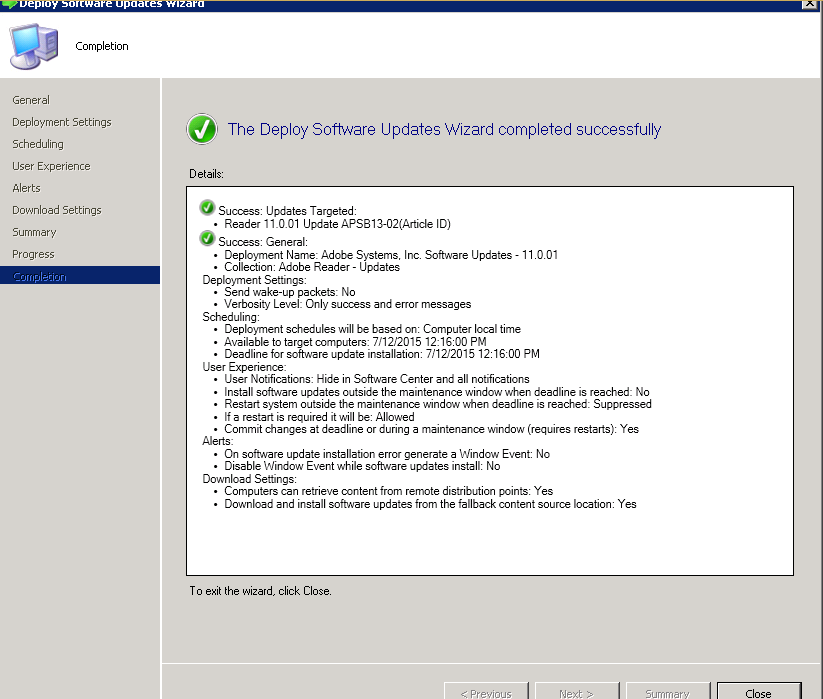Click On software update installation error line

click(x=387, y=454)
